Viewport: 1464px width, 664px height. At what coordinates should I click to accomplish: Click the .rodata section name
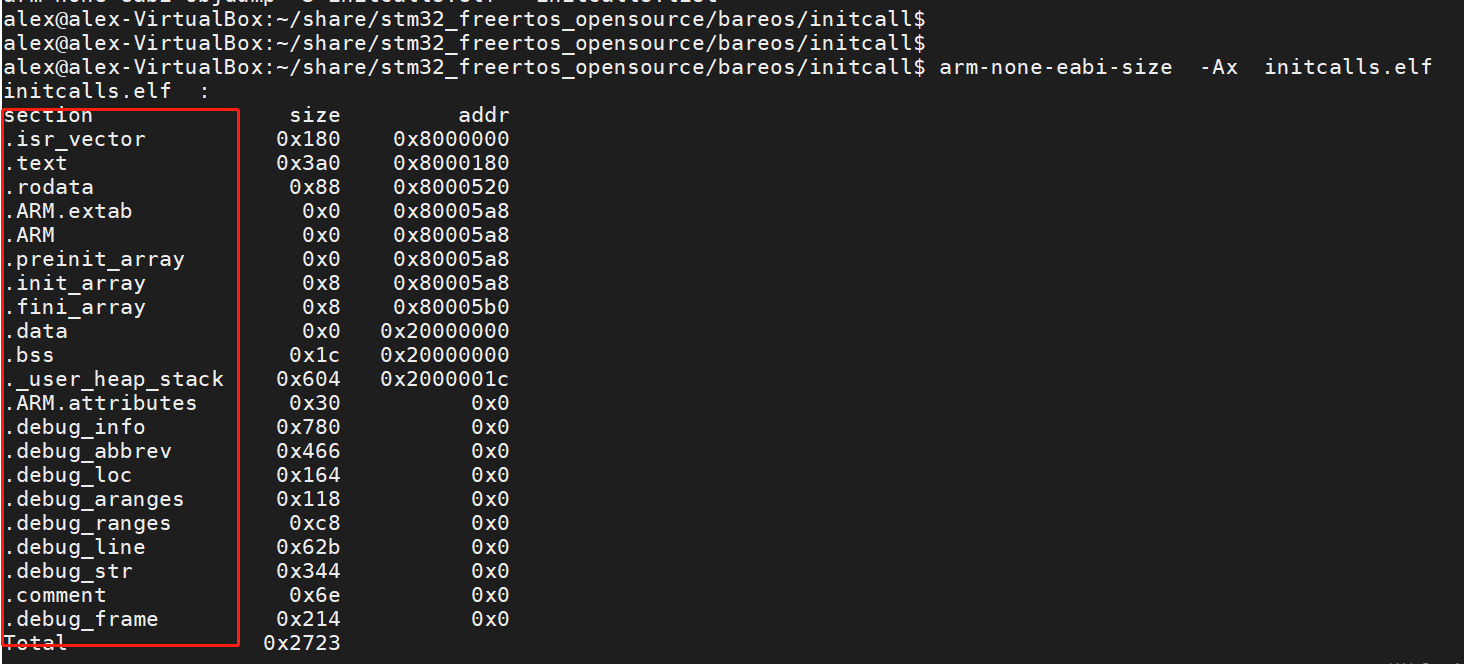[49, 187]
